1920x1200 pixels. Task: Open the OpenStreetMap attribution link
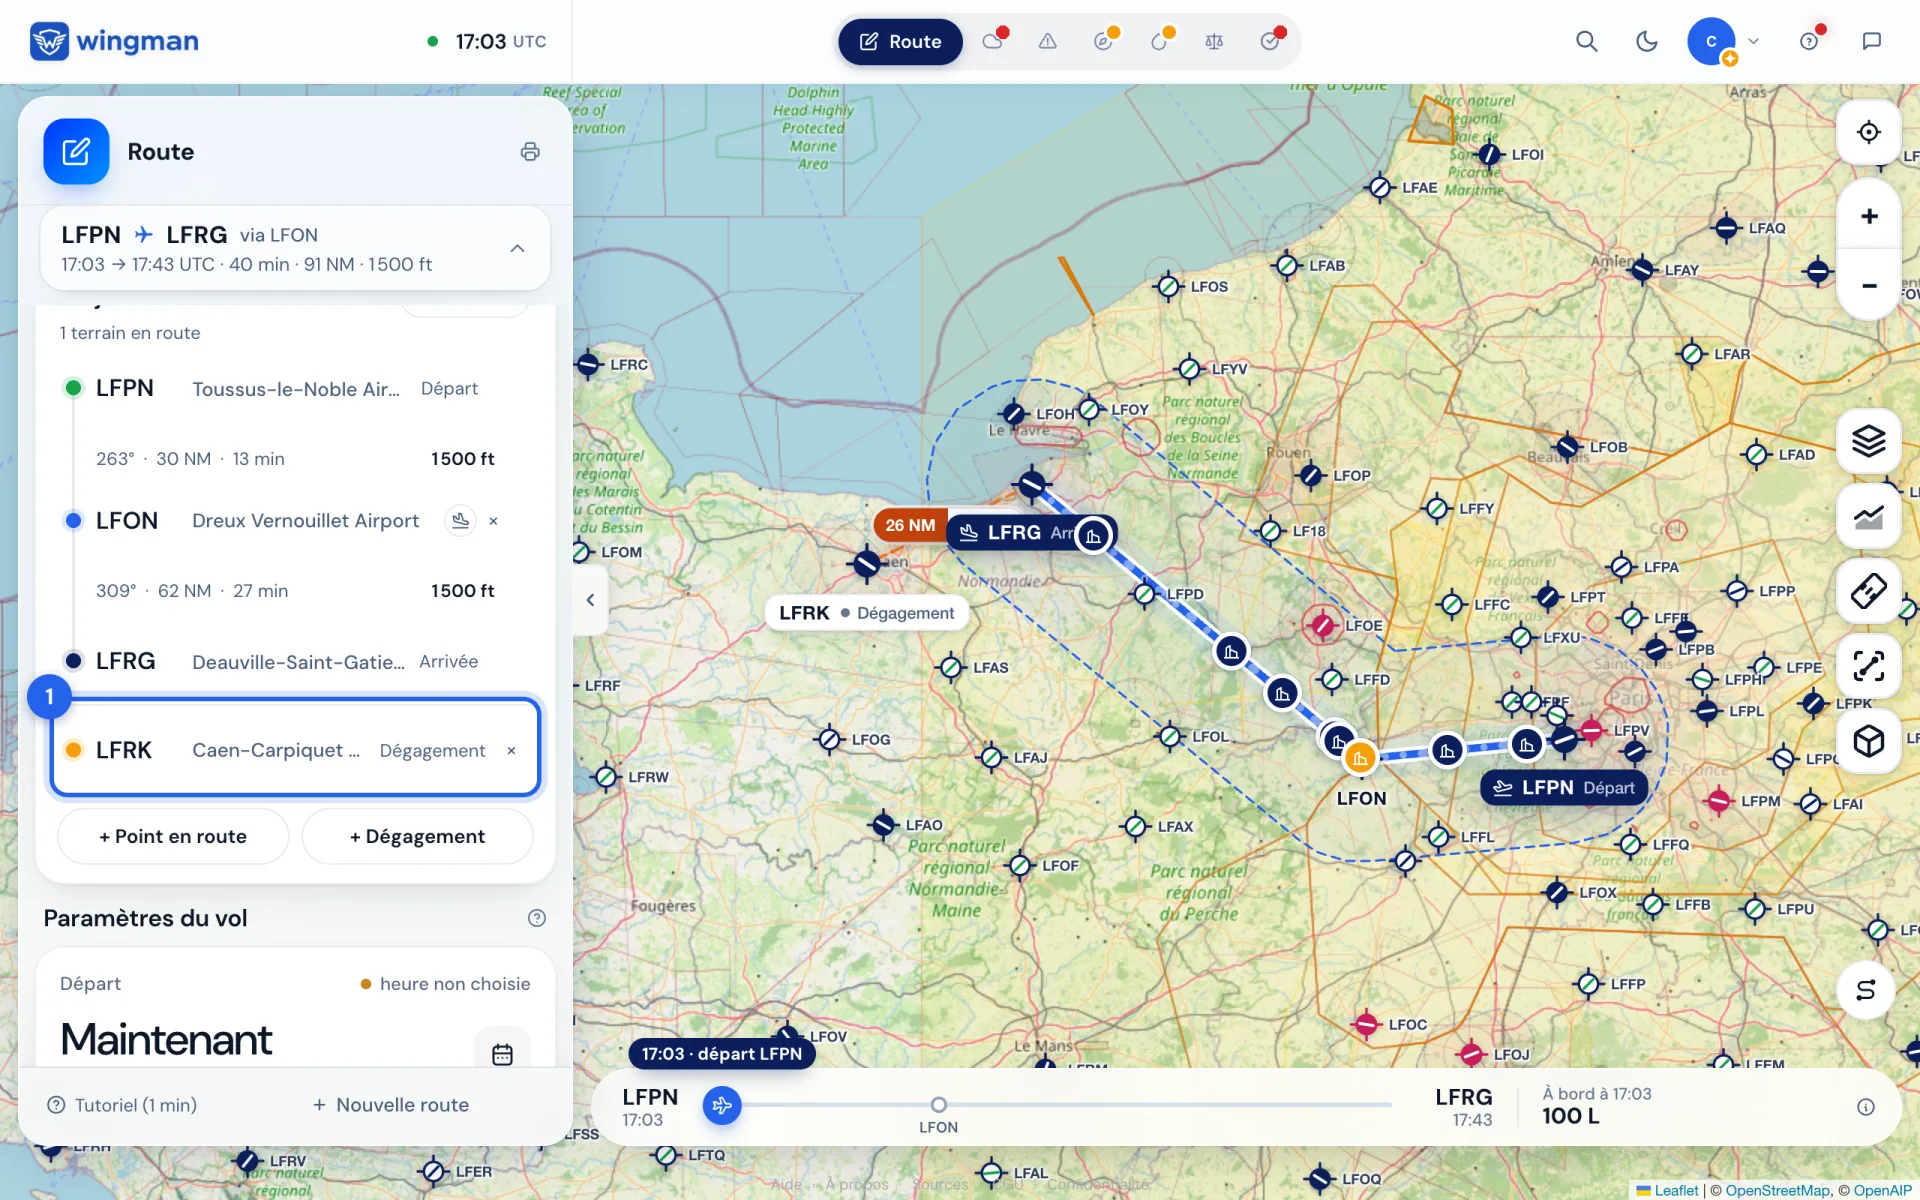coord(1777,1190)
